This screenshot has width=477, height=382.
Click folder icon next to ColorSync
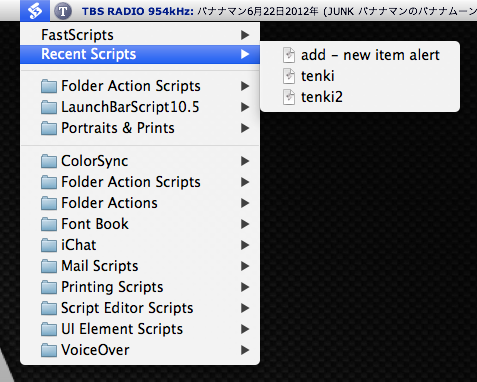(49, 161)
